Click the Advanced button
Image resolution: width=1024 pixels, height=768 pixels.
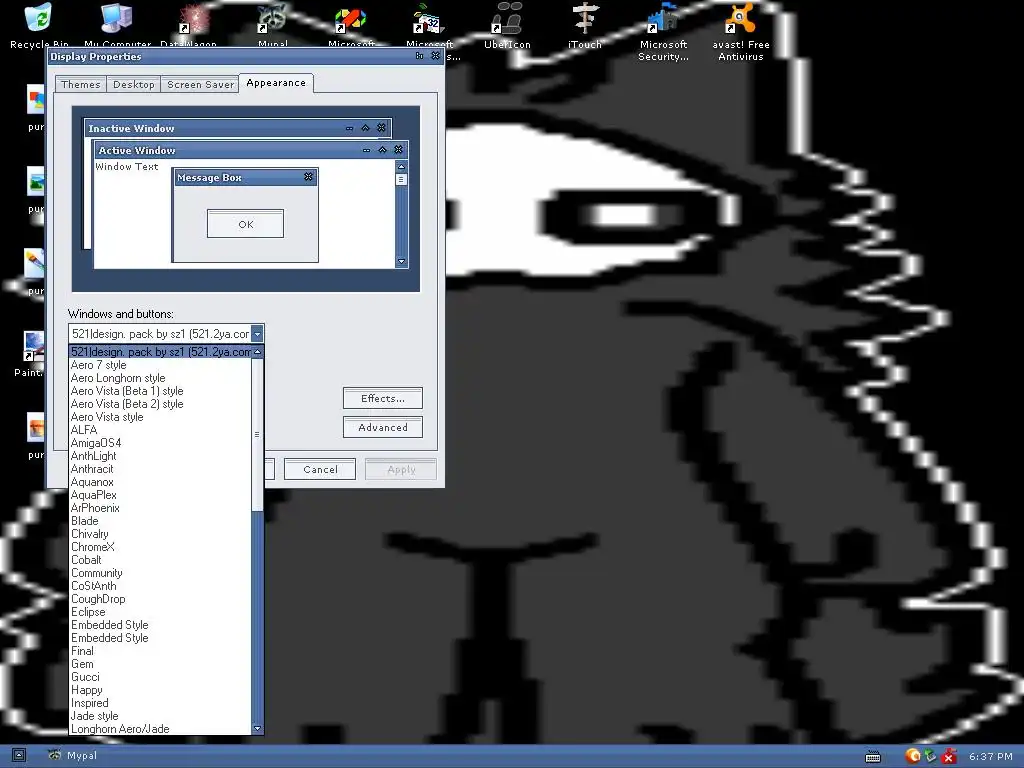coord(383,428)
